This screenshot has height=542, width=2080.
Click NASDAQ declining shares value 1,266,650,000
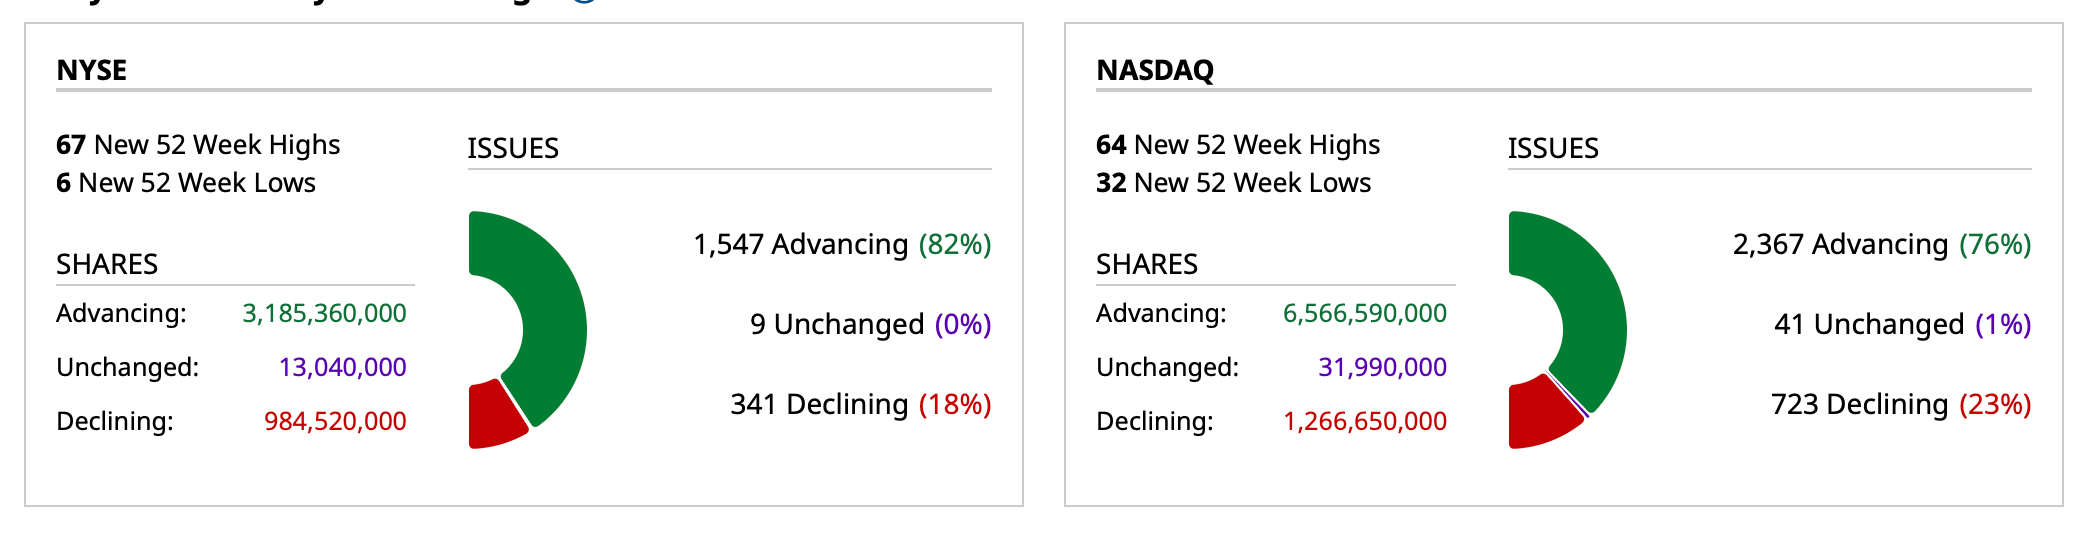coord(1364,421)
